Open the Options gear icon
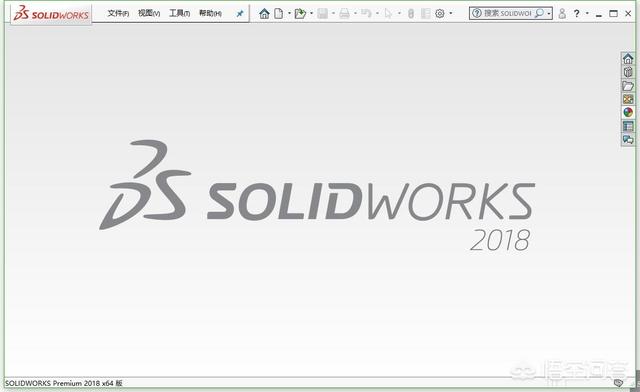This screenshot has height=392, width=640. click(x=440, y=13)
